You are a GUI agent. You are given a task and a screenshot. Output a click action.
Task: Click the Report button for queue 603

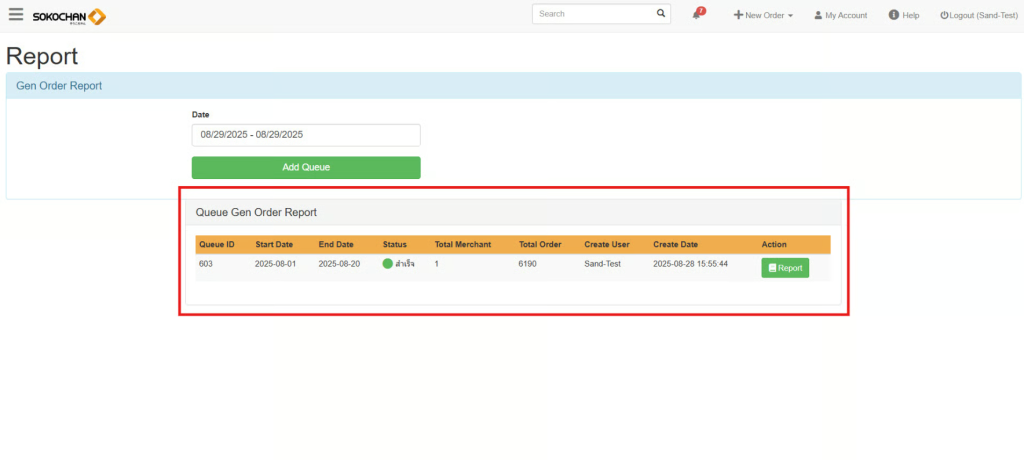click(x=785, y=268)
